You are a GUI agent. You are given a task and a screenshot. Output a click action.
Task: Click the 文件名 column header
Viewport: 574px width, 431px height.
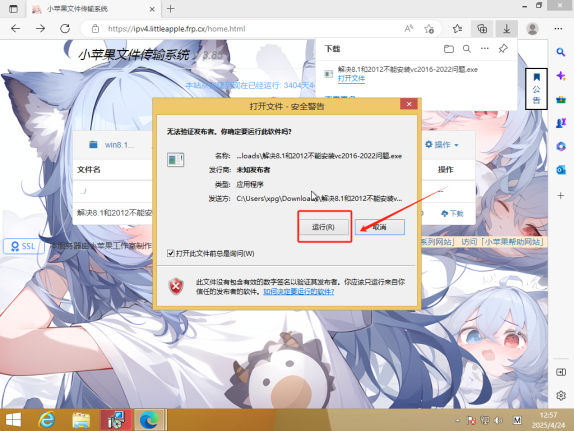point(89,170)
